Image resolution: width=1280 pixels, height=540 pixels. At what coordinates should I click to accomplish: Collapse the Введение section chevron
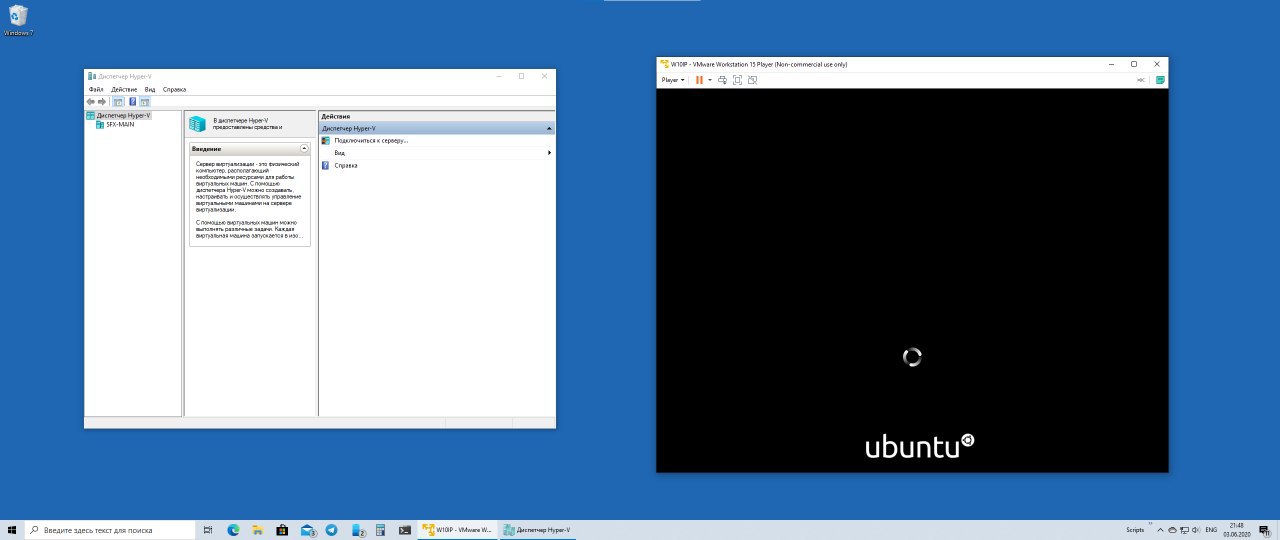(304, 148)
